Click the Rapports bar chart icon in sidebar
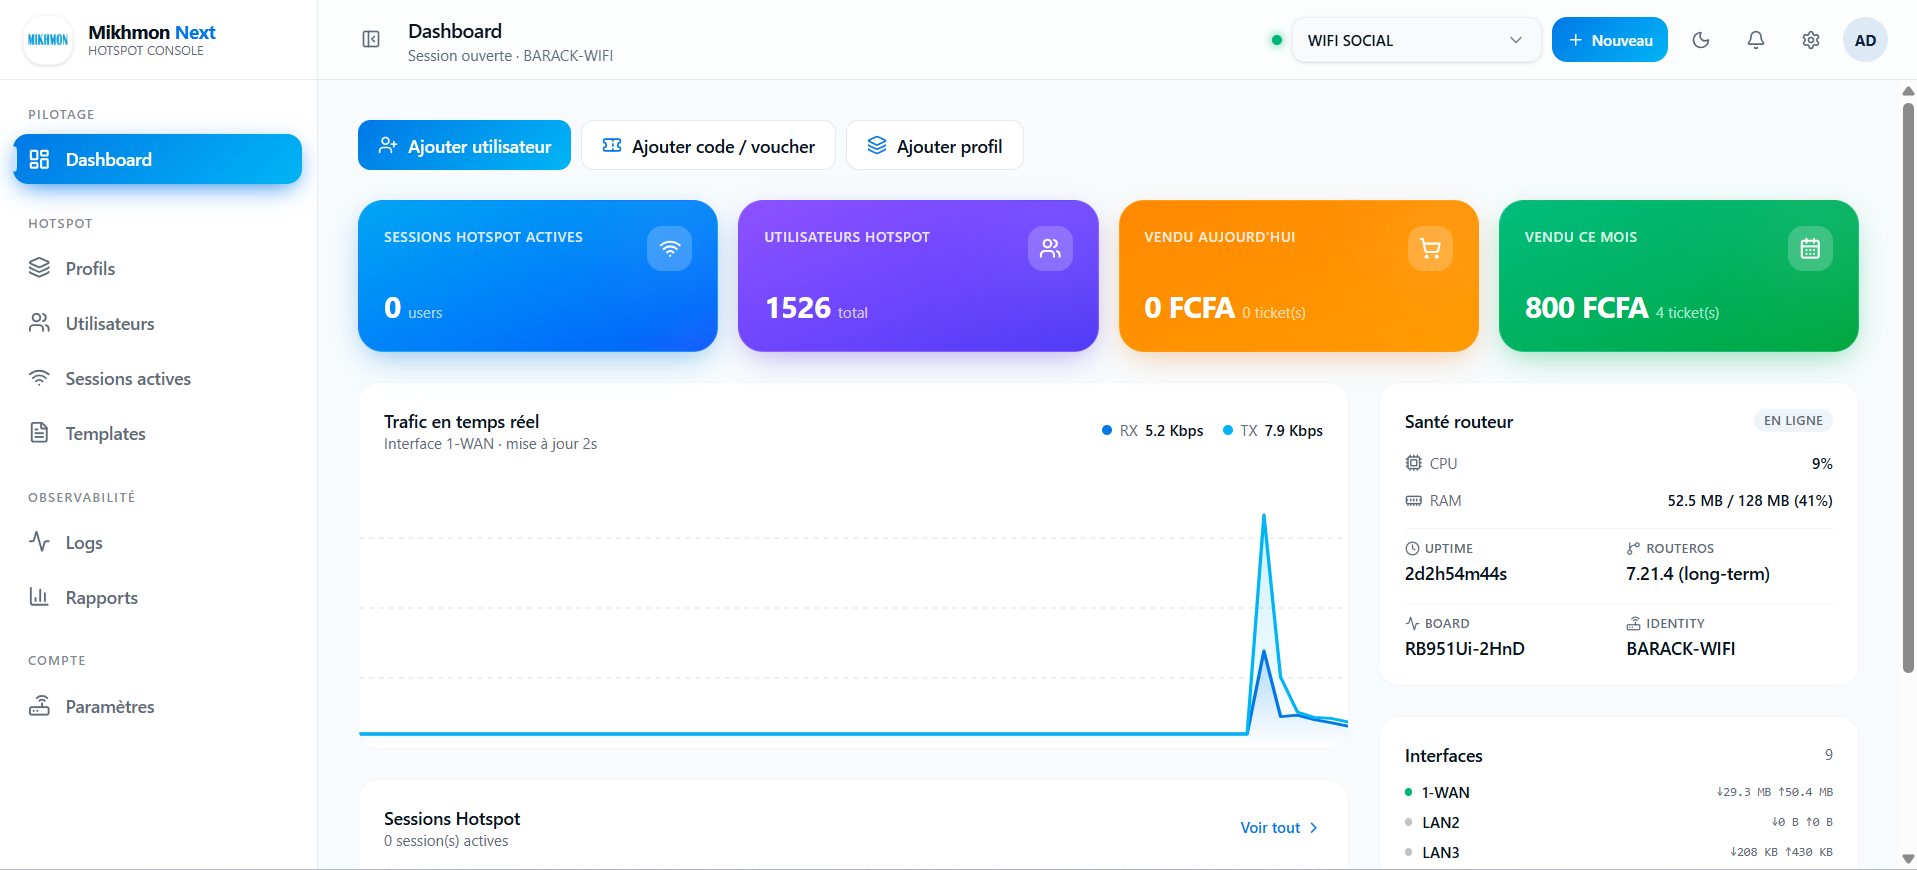 pos(39,596)
